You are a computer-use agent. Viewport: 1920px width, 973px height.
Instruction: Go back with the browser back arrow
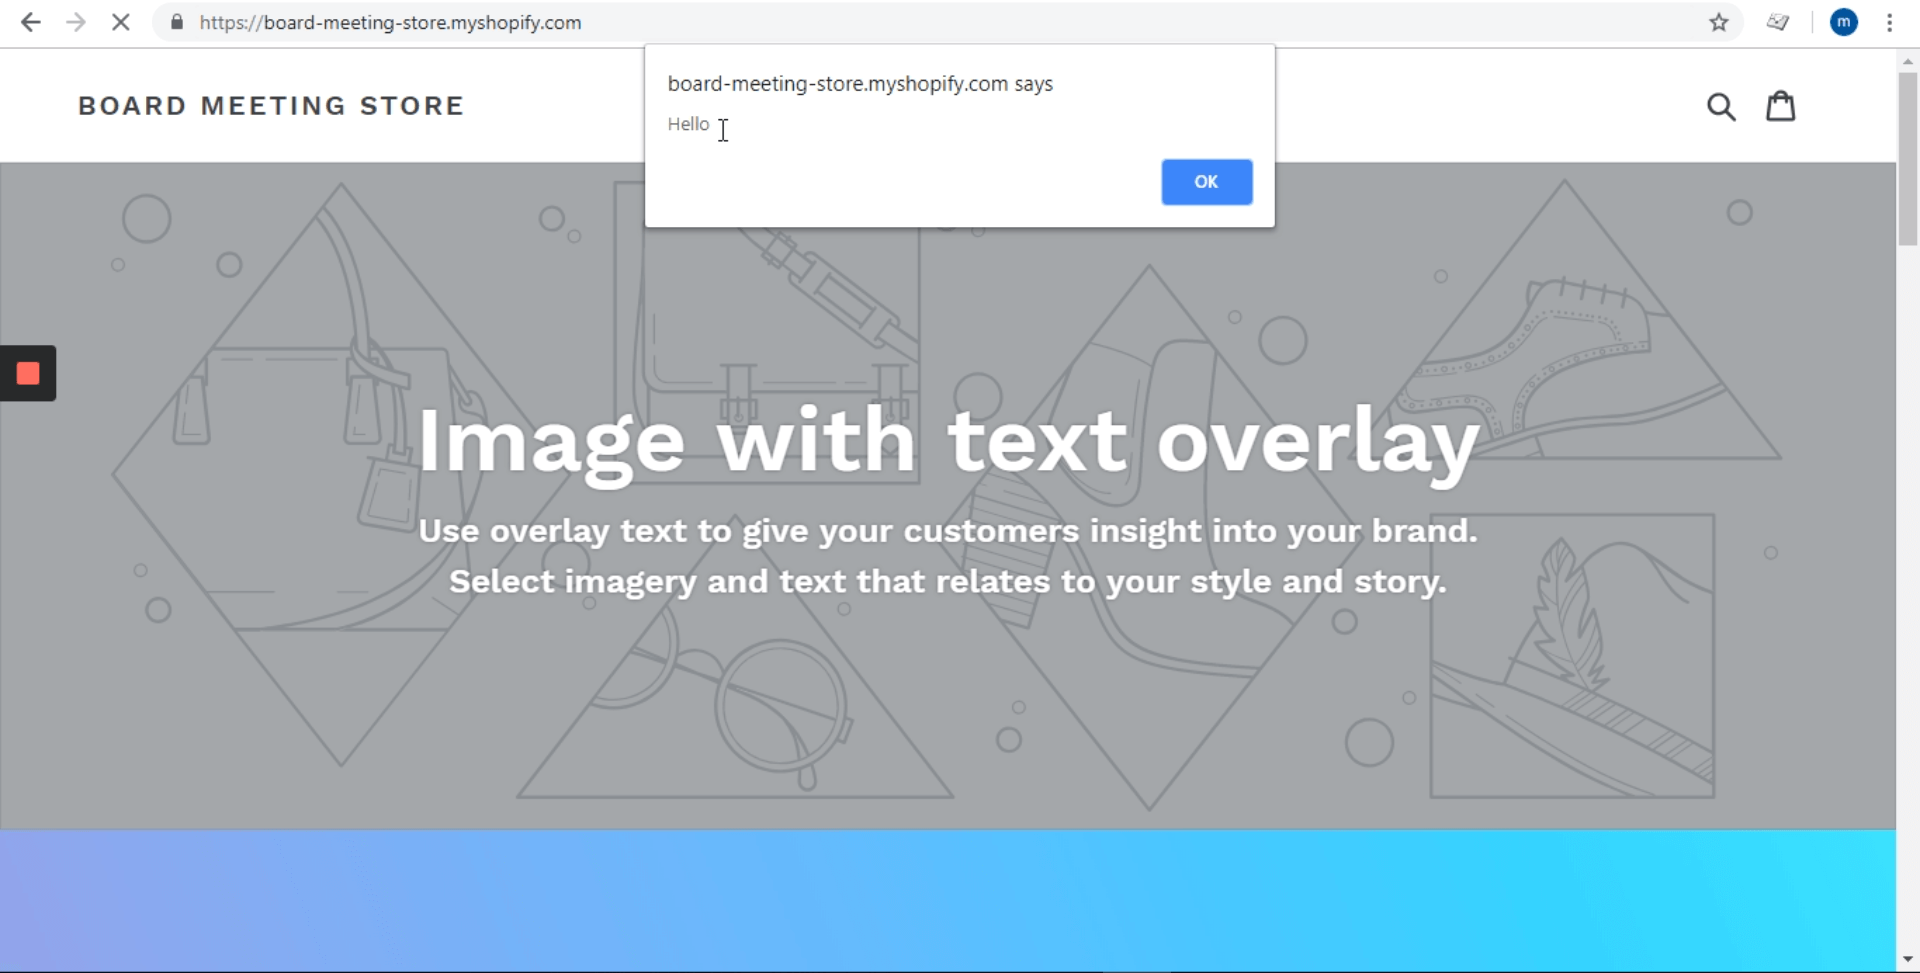coord(31,22)
